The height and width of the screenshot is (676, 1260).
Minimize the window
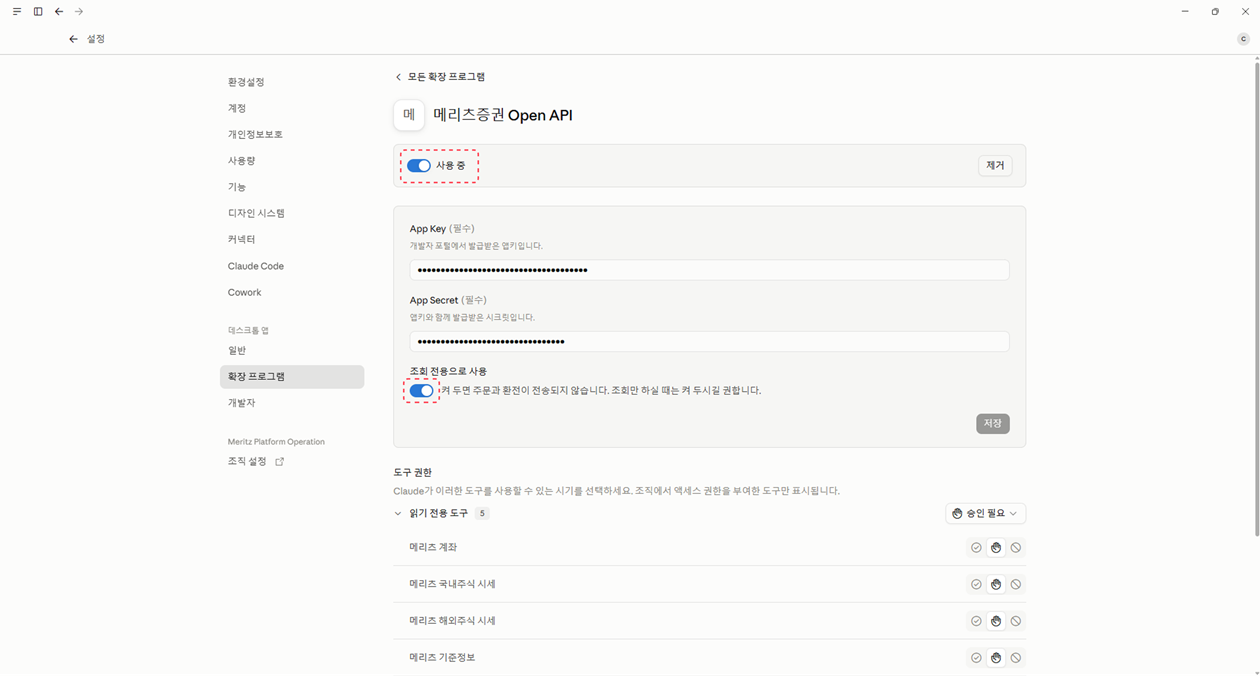coord(1185,12)
